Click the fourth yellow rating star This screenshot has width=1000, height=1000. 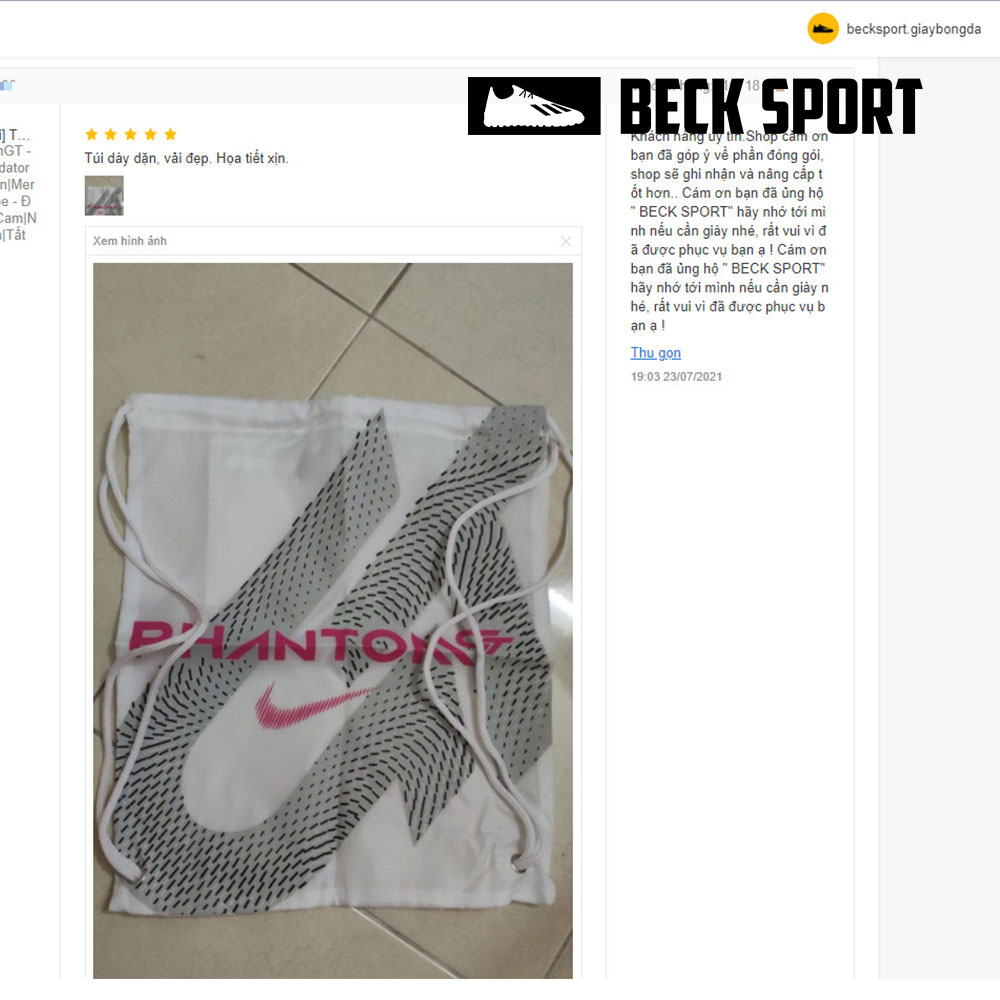click(151, 134)
